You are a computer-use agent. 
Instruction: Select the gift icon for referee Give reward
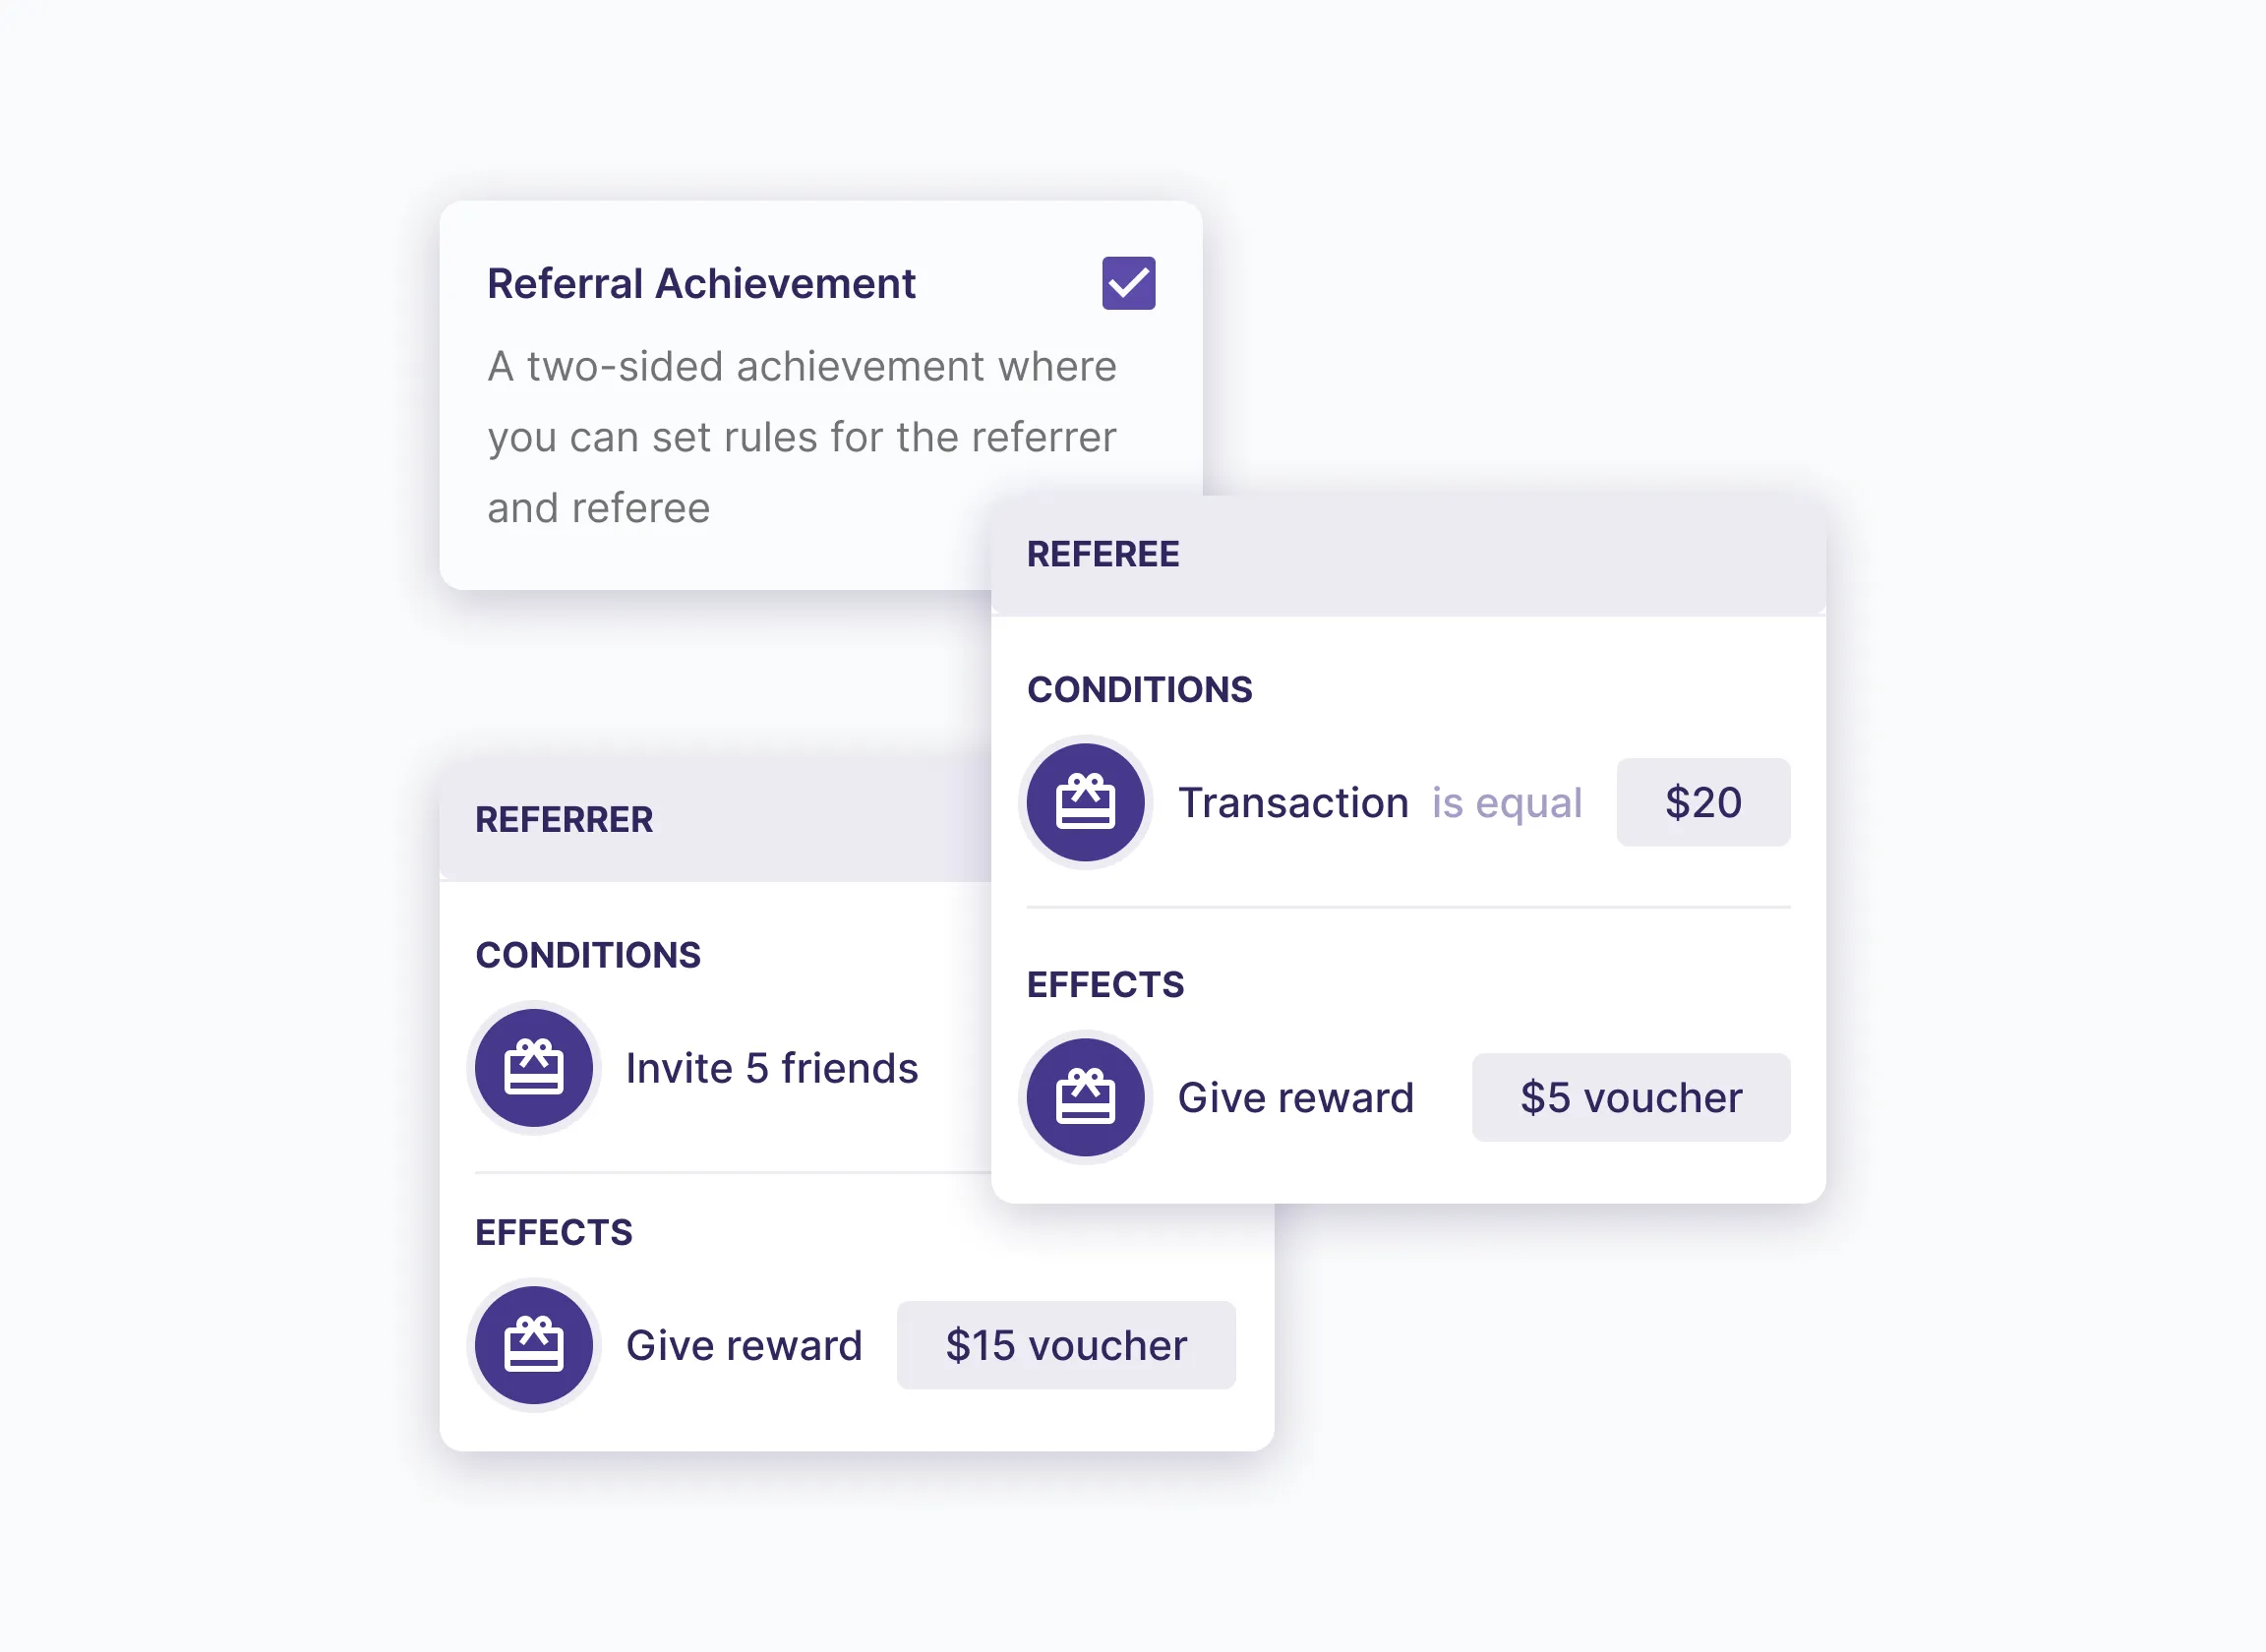(x=1086, y=1097)
